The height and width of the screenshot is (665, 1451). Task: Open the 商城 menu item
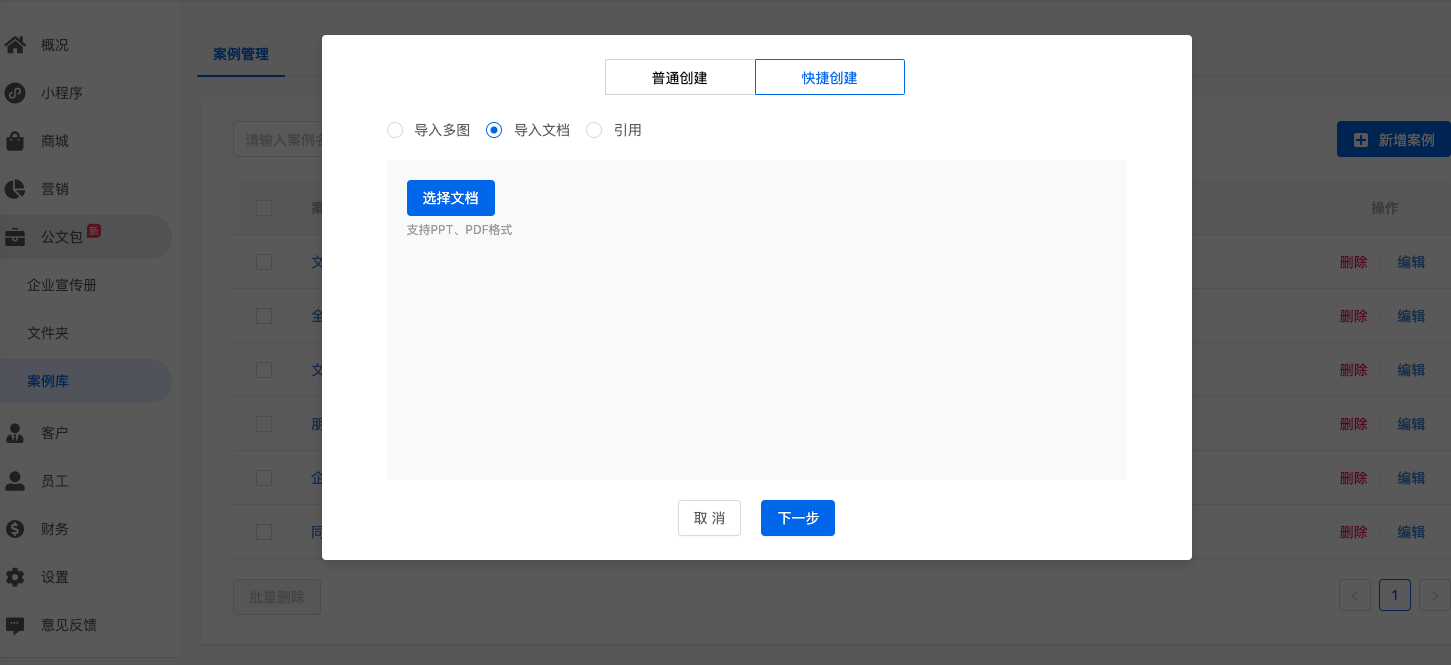[x=55, y=141]
